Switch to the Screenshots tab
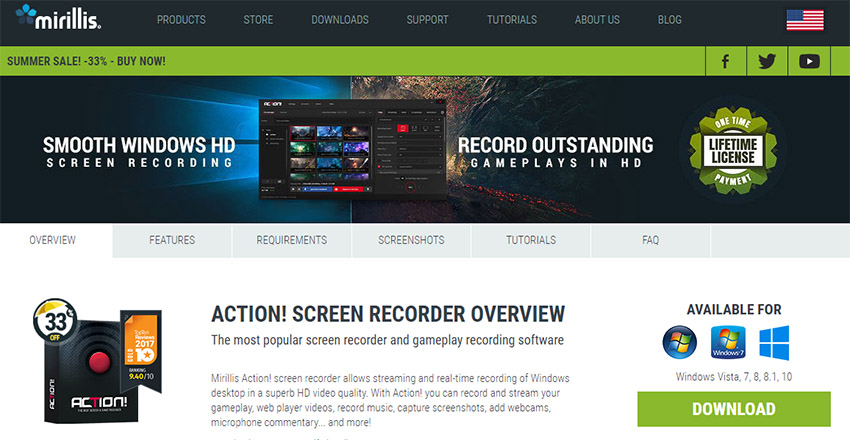Viewport: 850px width, 440px height. pyautogui.click(x=411, y=240)
